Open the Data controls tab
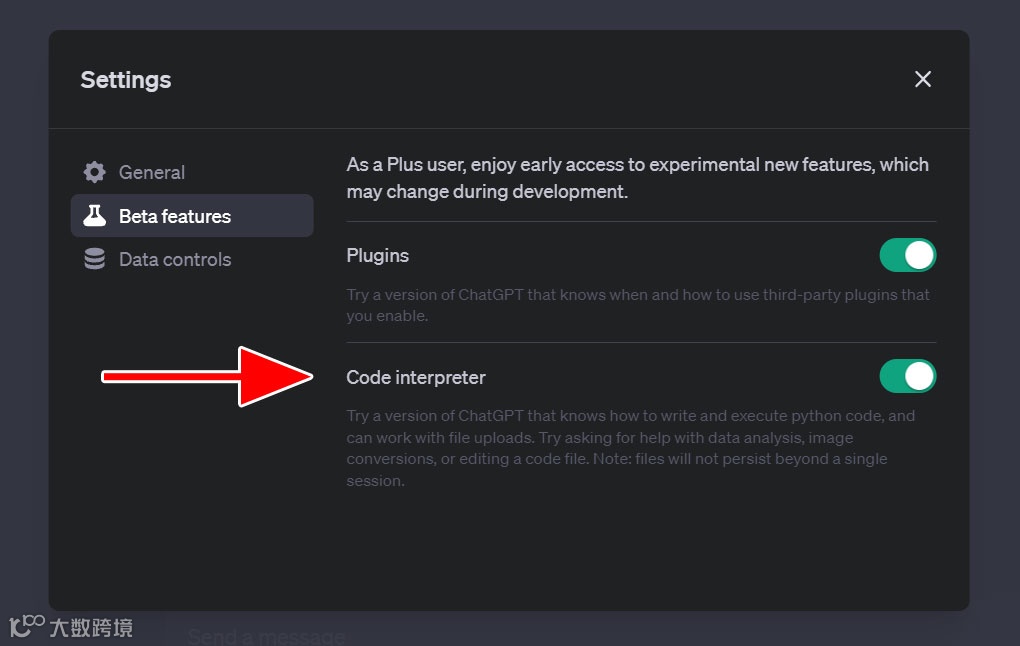This screenshot has width=1020, height=646. pos(192,259)
